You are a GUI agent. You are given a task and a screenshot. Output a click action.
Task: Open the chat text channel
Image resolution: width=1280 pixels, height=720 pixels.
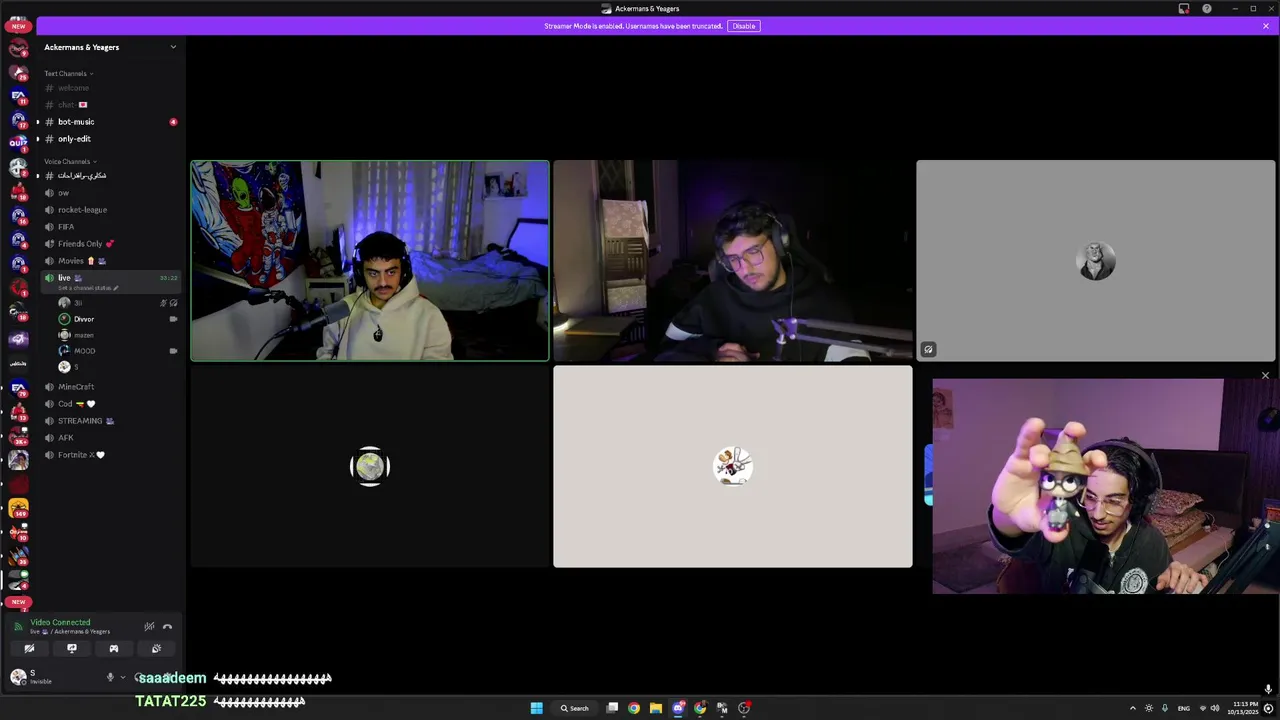click(110, 105)
